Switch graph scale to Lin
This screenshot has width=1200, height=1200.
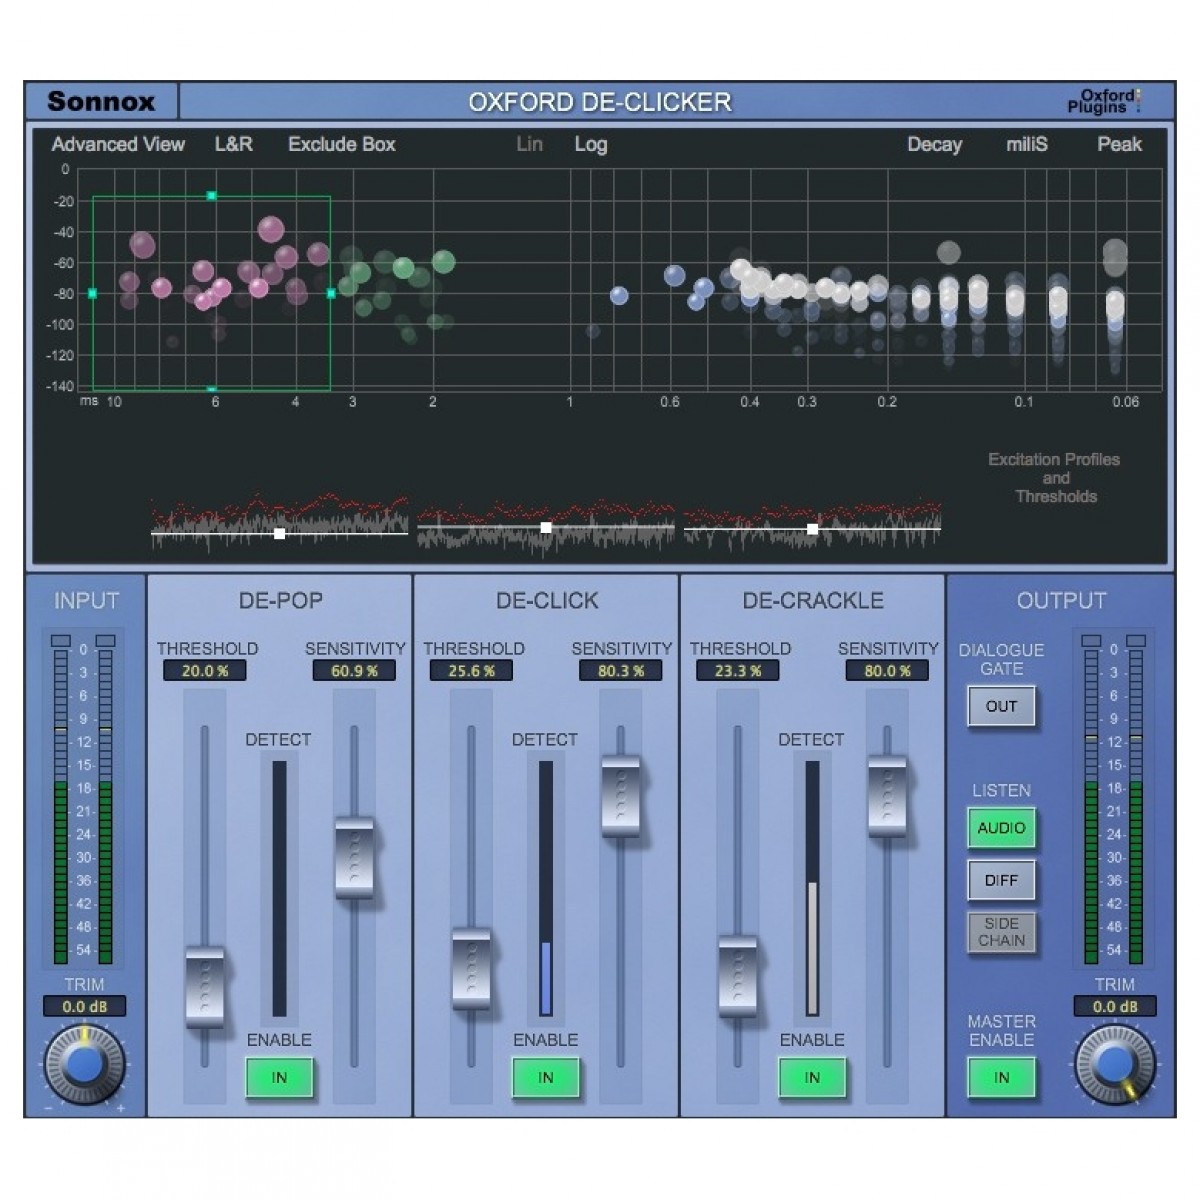pyautogui.click(x=529, y=144)
